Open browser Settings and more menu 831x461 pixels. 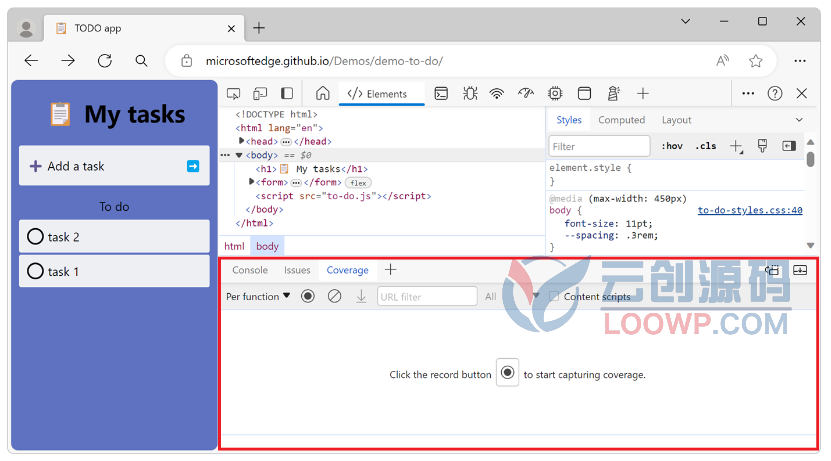point(800,61)
